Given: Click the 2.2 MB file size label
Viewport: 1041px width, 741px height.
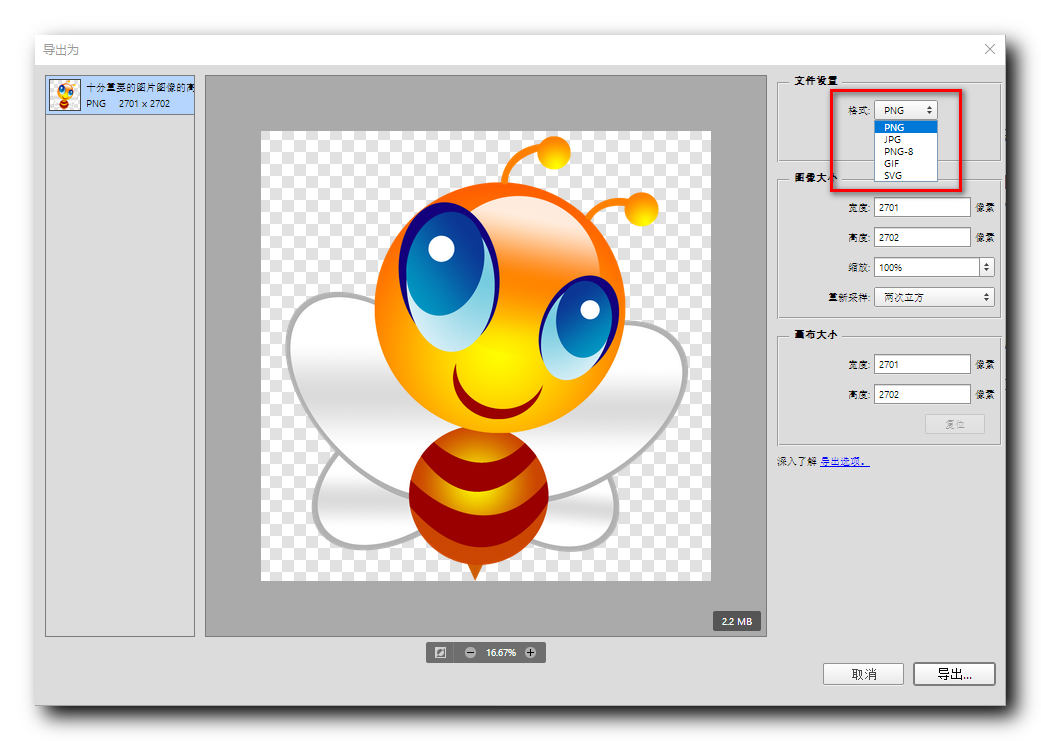Looking at the screenshot, I should (x=737, y=621).
